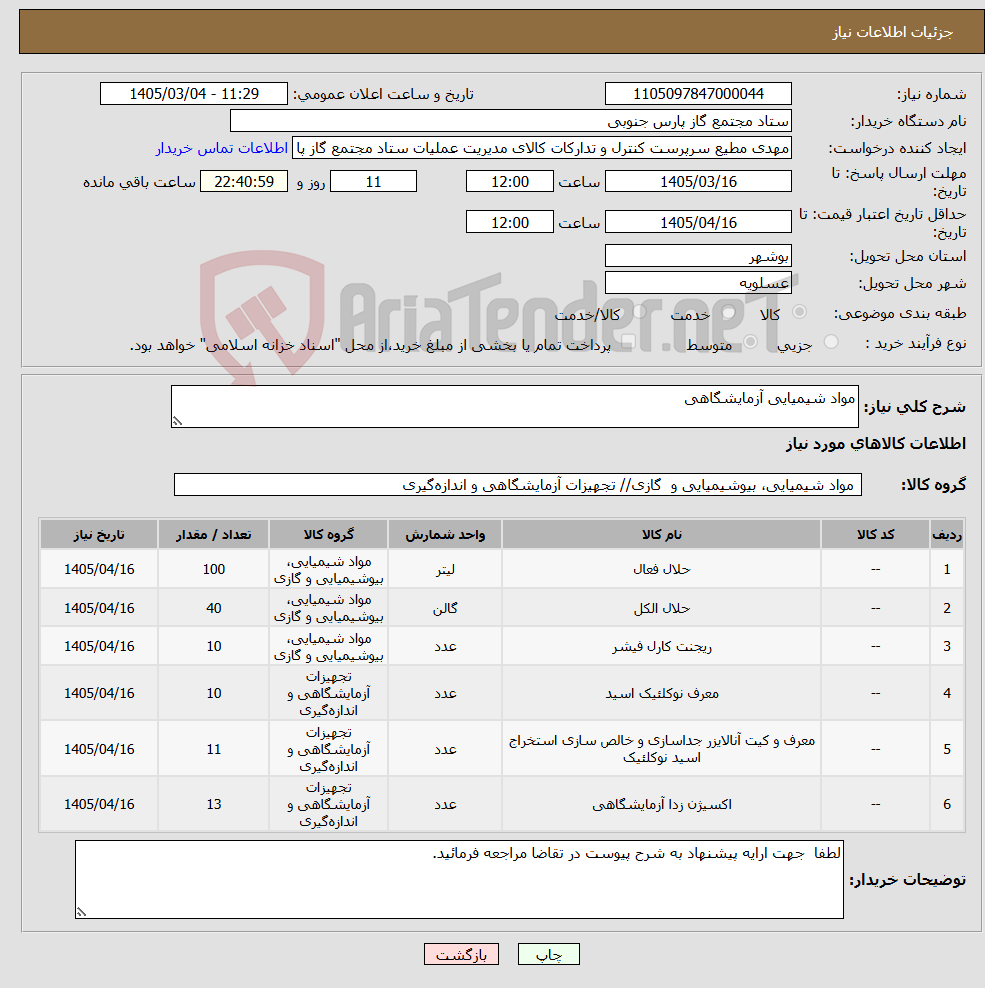Click the گروه کالا field

click(x=518, y=485)
